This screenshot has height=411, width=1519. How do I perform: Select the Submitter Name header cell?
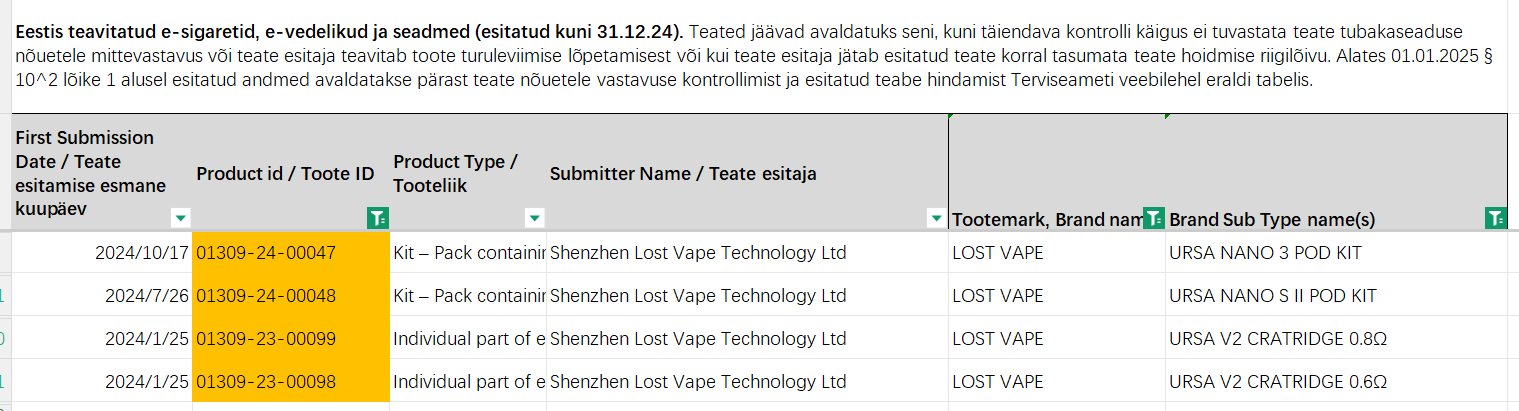[683, 174]
